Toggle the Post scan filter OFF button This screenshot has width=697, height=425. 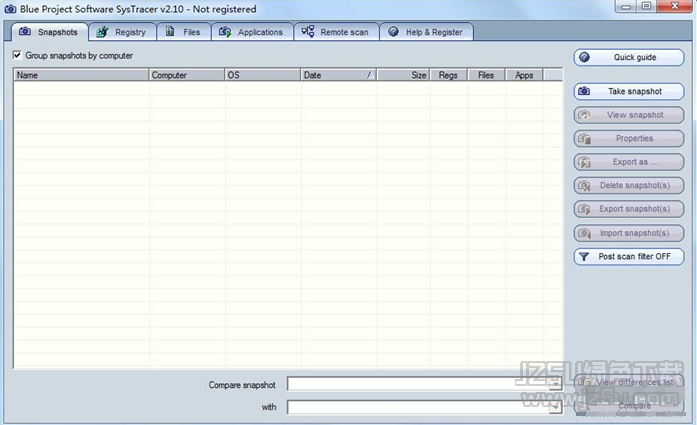(x=629, y=257)
